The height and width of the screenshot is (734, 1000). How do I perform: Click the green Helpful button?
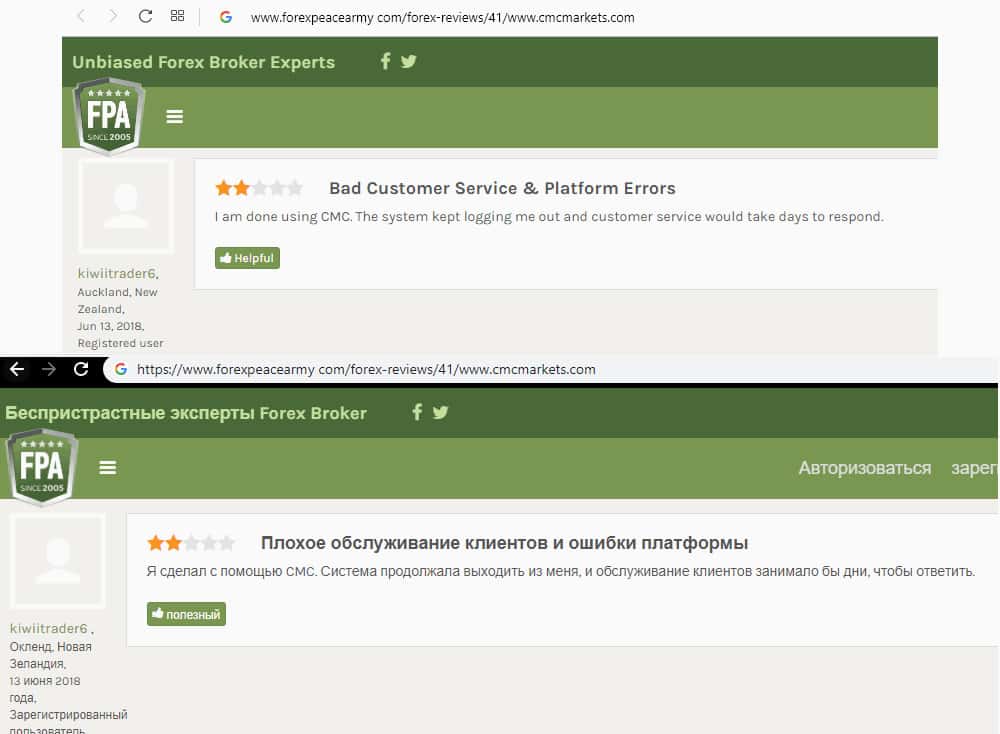click(x=247, y=258)
